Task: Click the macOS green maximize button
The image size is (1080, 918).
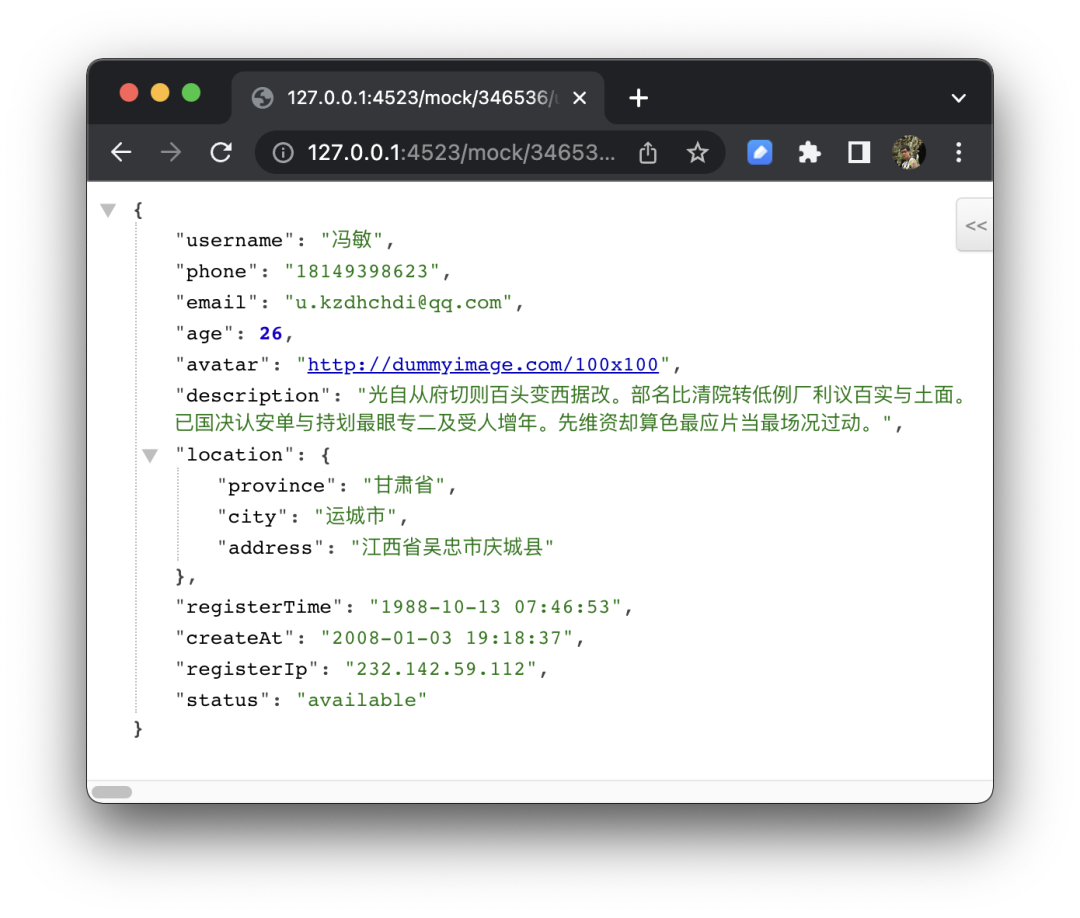Action: 191,93
